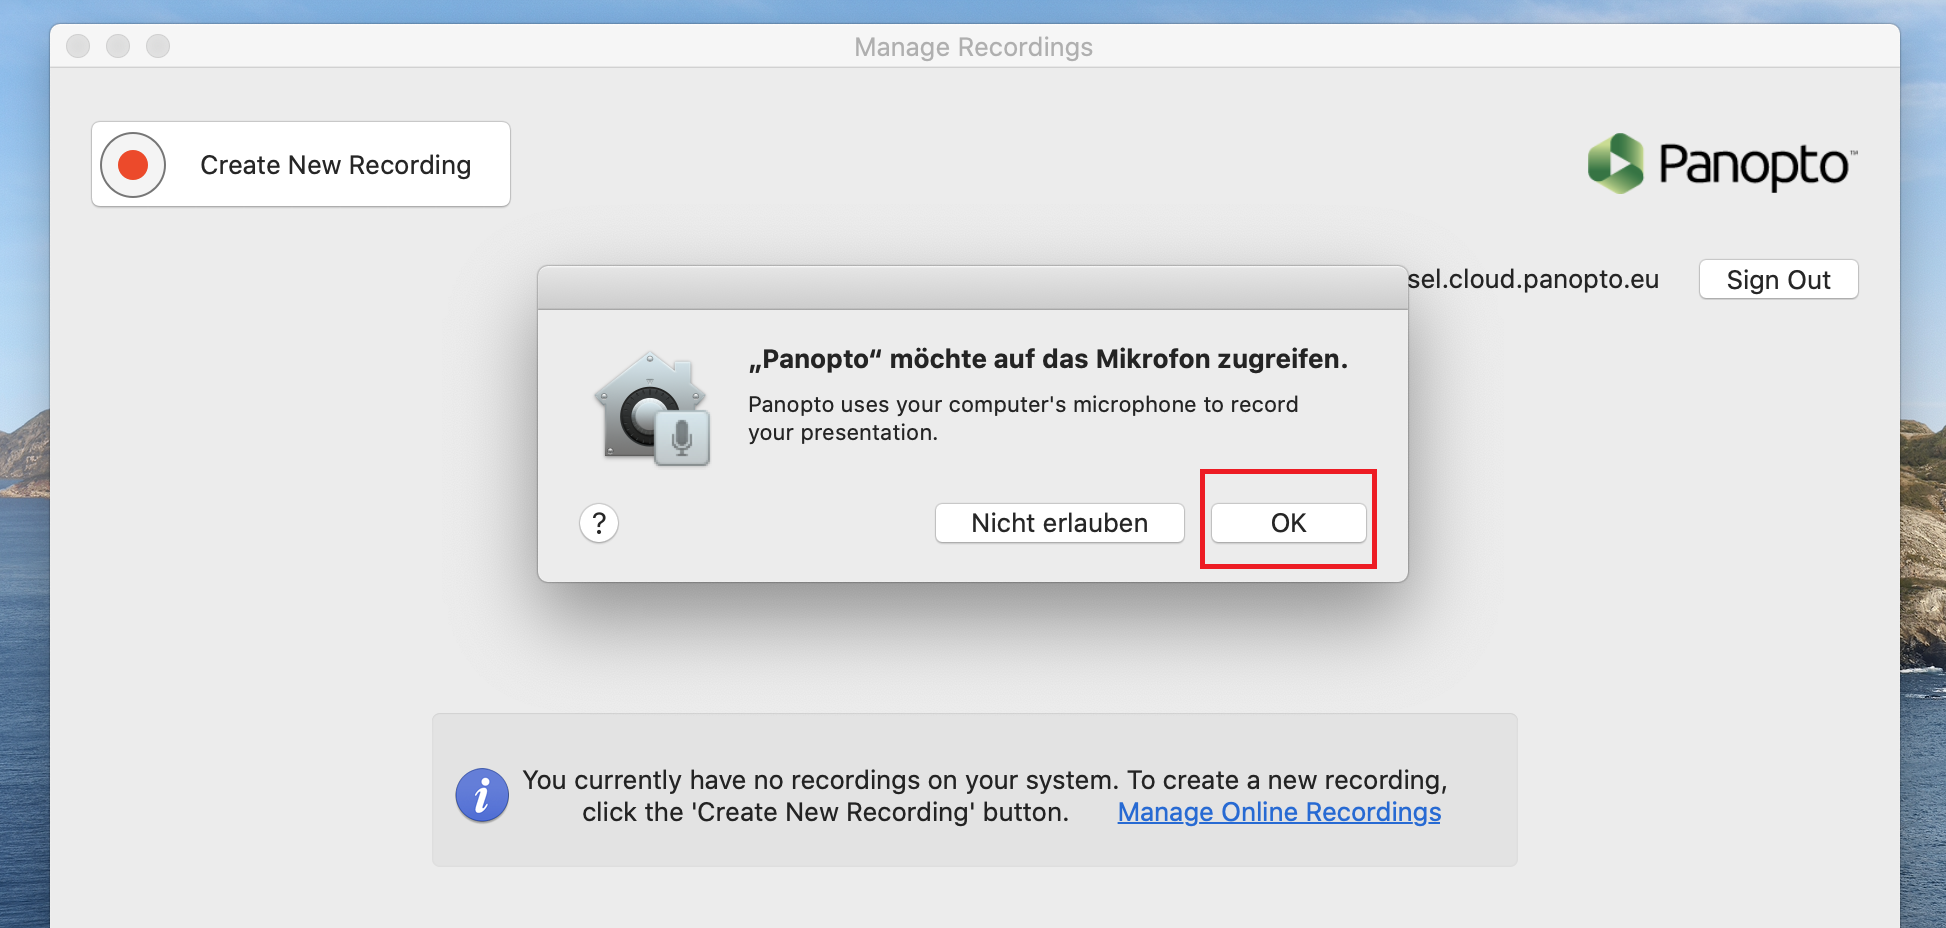This screenshot has width=1946, height=928.
Task: Open the Manage Online Recordings link
Action: click(1279, 812)
